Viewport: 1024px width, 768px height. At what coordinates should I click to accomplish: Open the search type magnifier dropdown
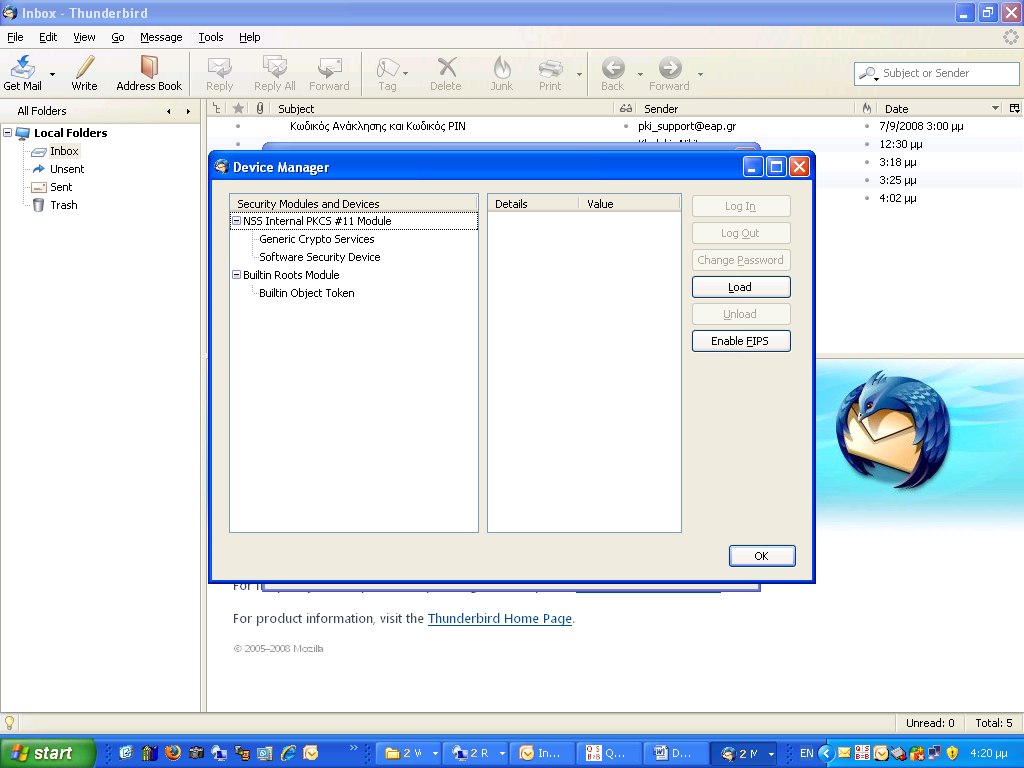tap(869, 74)
